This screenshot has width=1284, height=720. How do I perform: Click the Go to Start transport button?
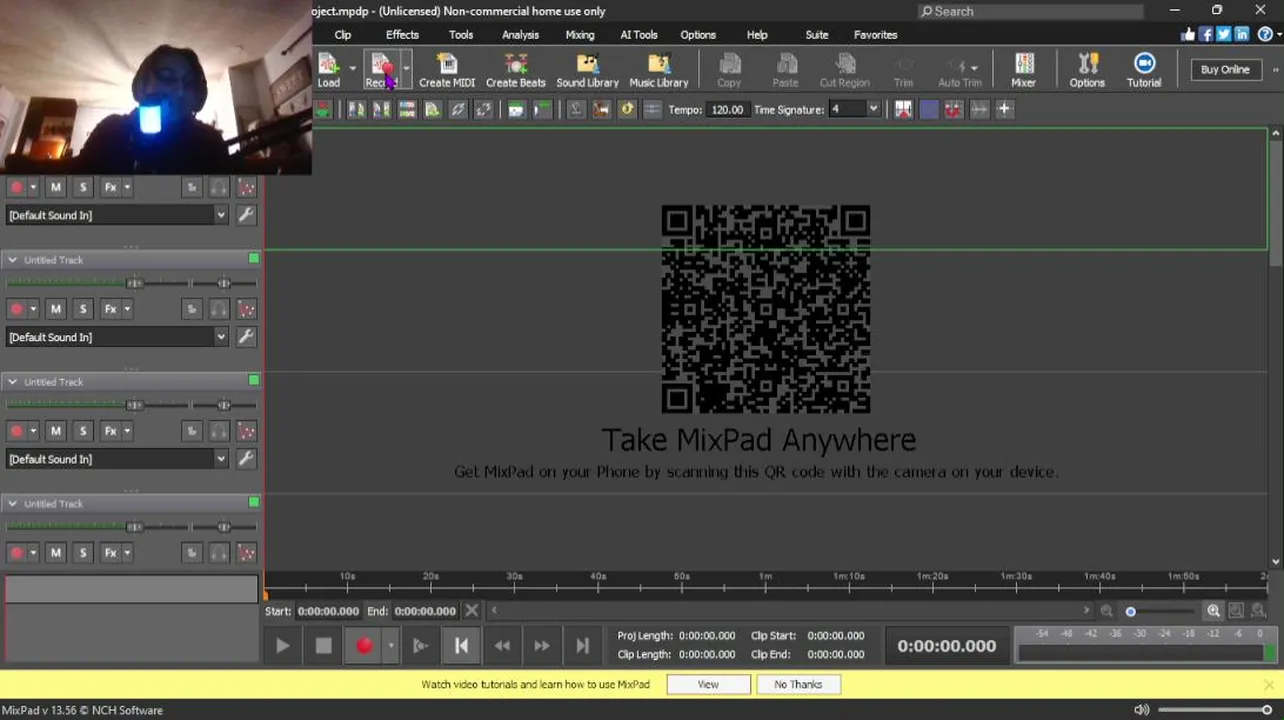[x=461, y=646]
